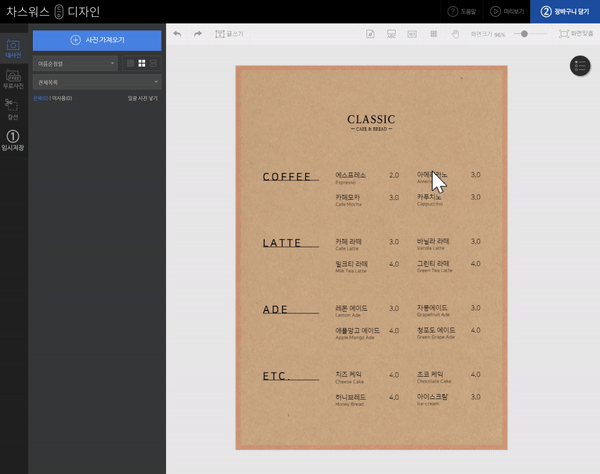Select the 치즈 케익 Cheese Cake item

[x=349, y=378]
